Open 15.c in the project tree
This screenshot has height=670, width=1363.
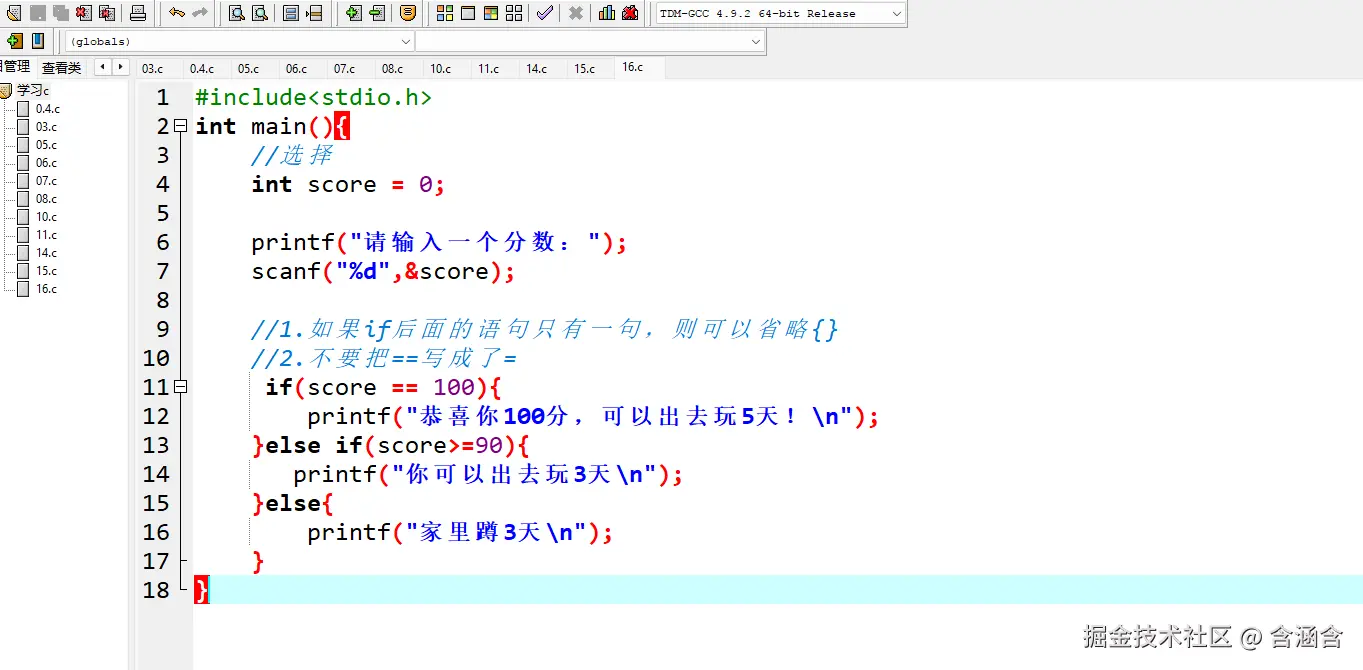46,271
